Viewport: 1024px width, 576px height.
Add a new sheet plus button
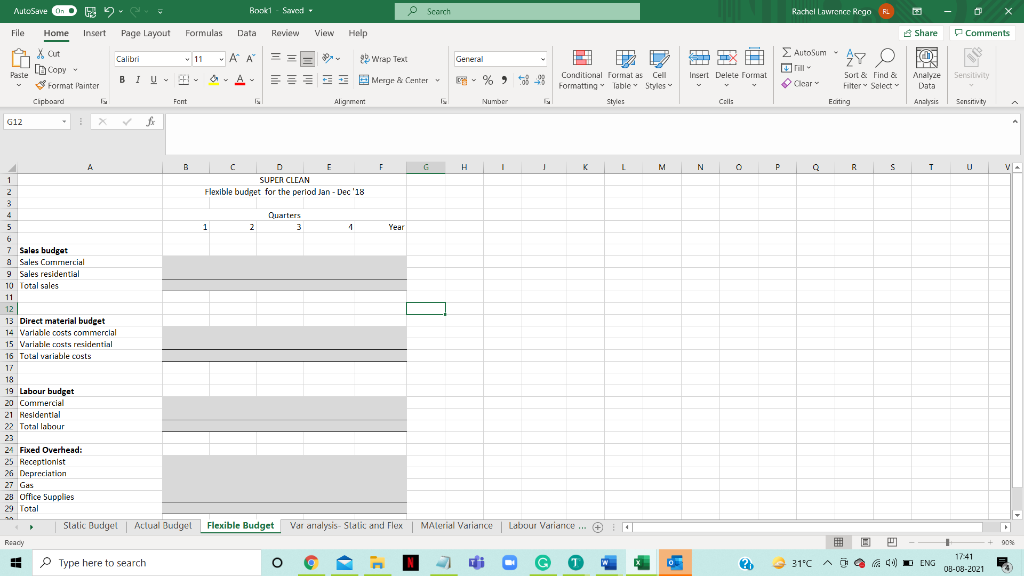pos(598,527)
